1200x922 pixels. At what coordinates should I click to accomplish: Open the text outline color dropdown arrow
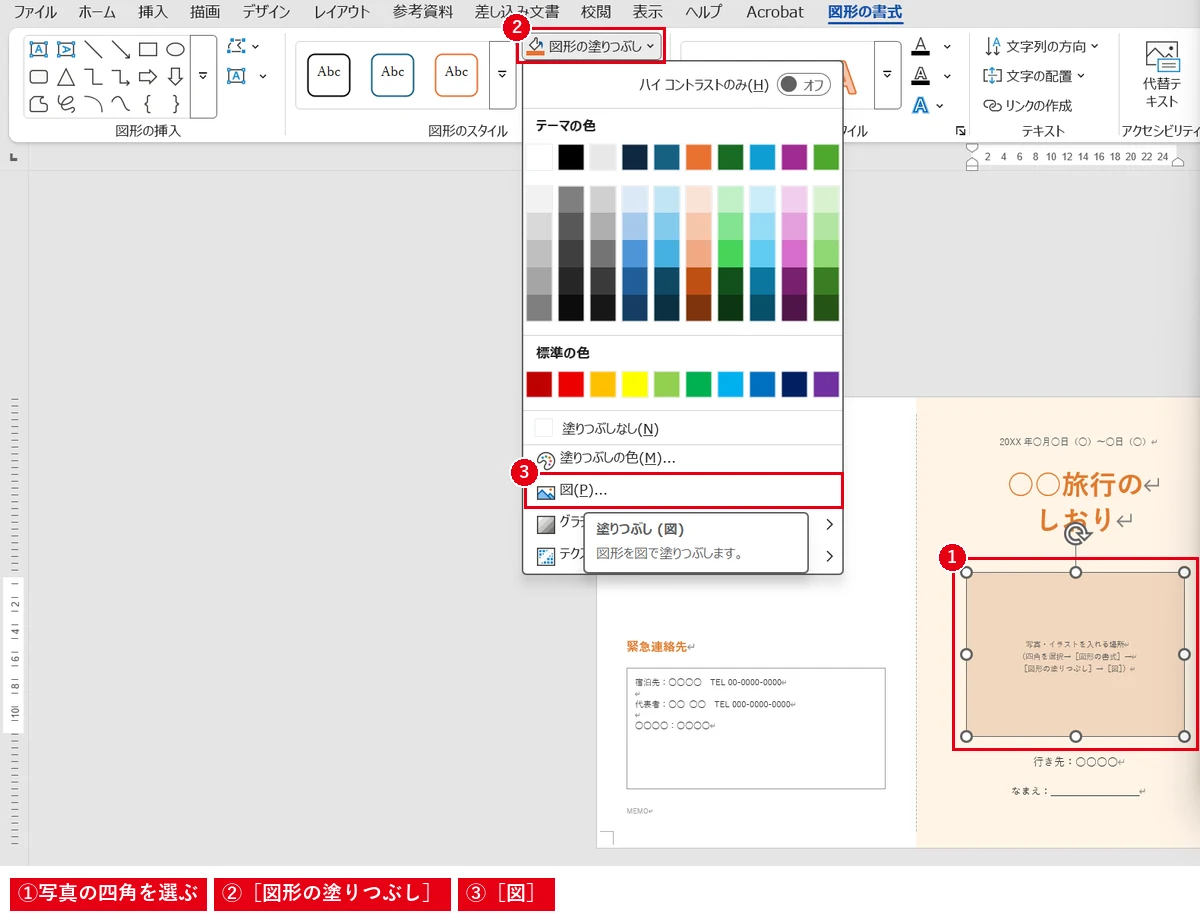pyautogui.click(x=947, y=75)
